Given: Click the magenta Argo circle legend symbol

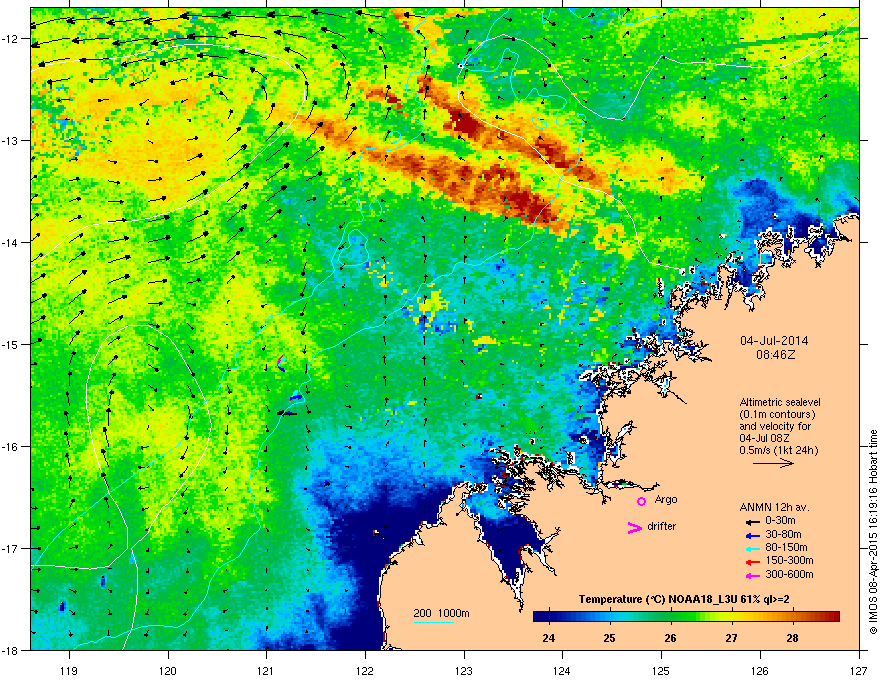Looking at the screenshot, I should 641,501.
